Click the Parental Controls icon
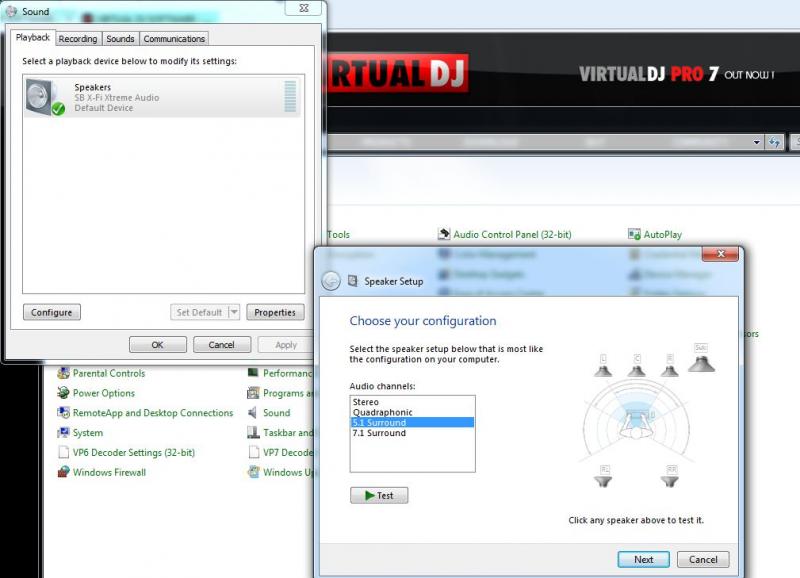Viewport: 800px width, 578px height. coord(63,373)
